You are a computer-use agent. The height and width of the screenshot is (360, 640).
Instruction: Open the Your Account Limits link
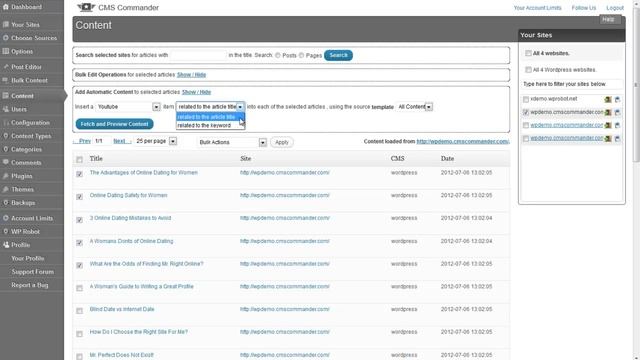(x=537, y=8)
